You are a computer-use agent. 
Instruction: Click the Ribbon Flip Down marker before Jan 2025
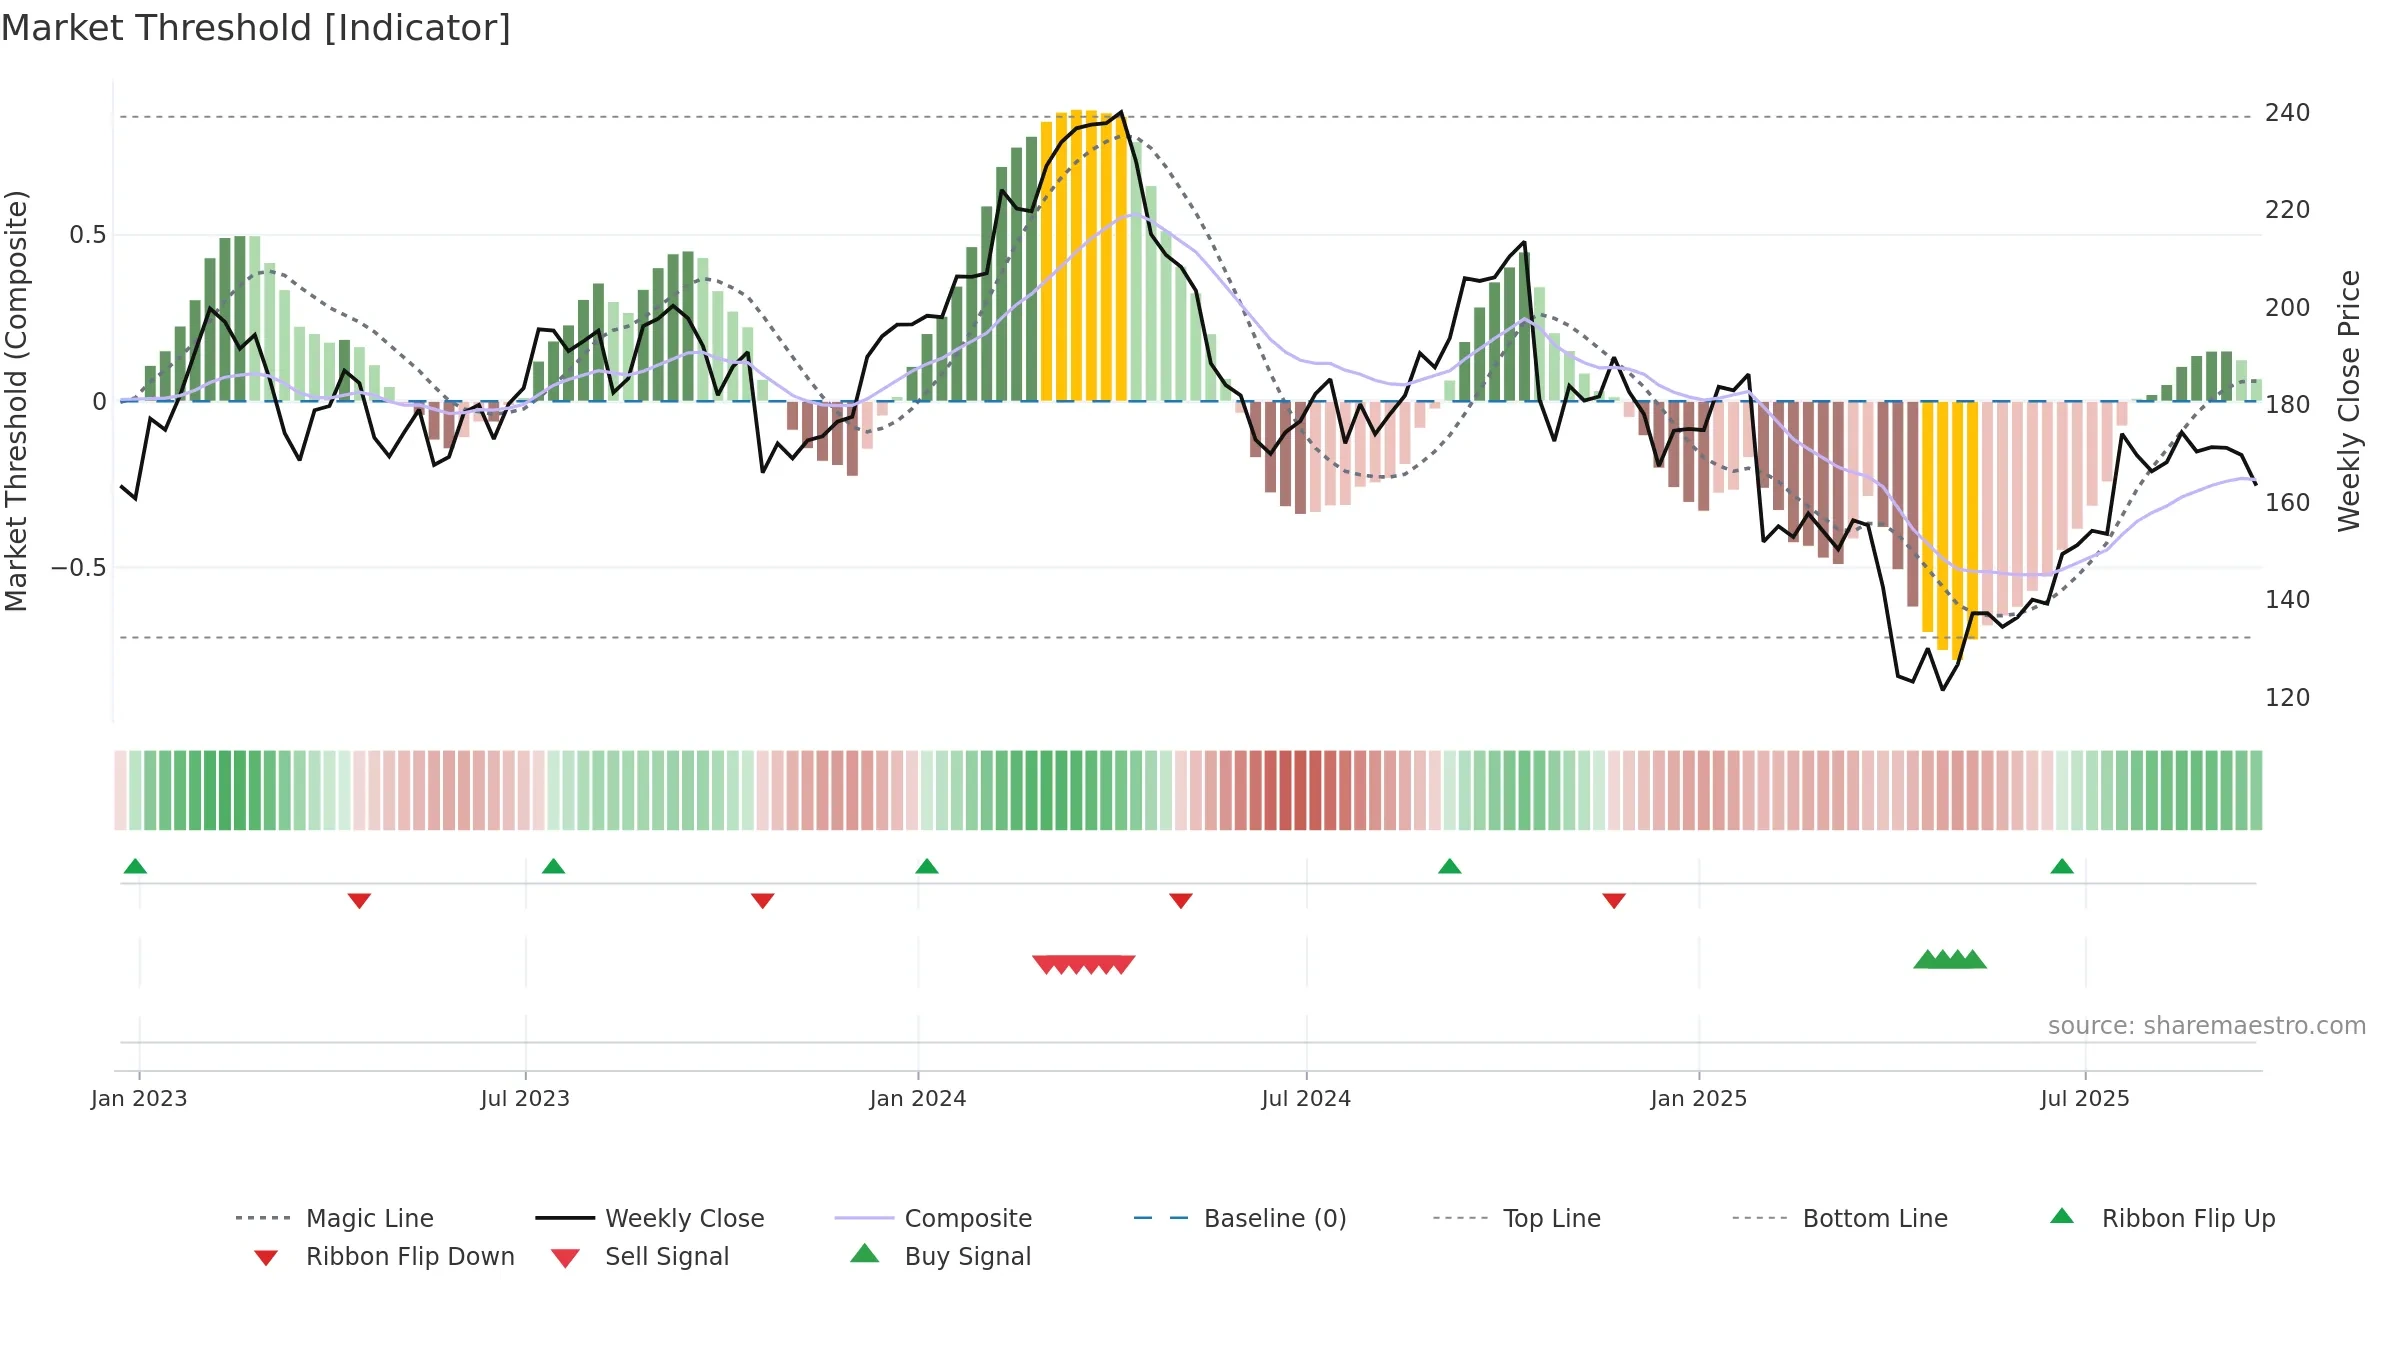[x=1614, y=900]
